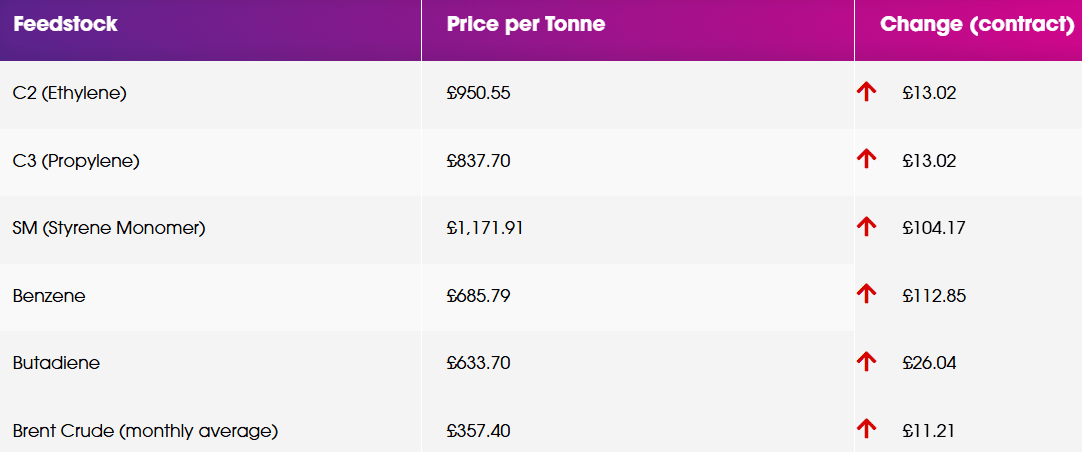Click the Benzene row's red up arrow

[866, 294]
